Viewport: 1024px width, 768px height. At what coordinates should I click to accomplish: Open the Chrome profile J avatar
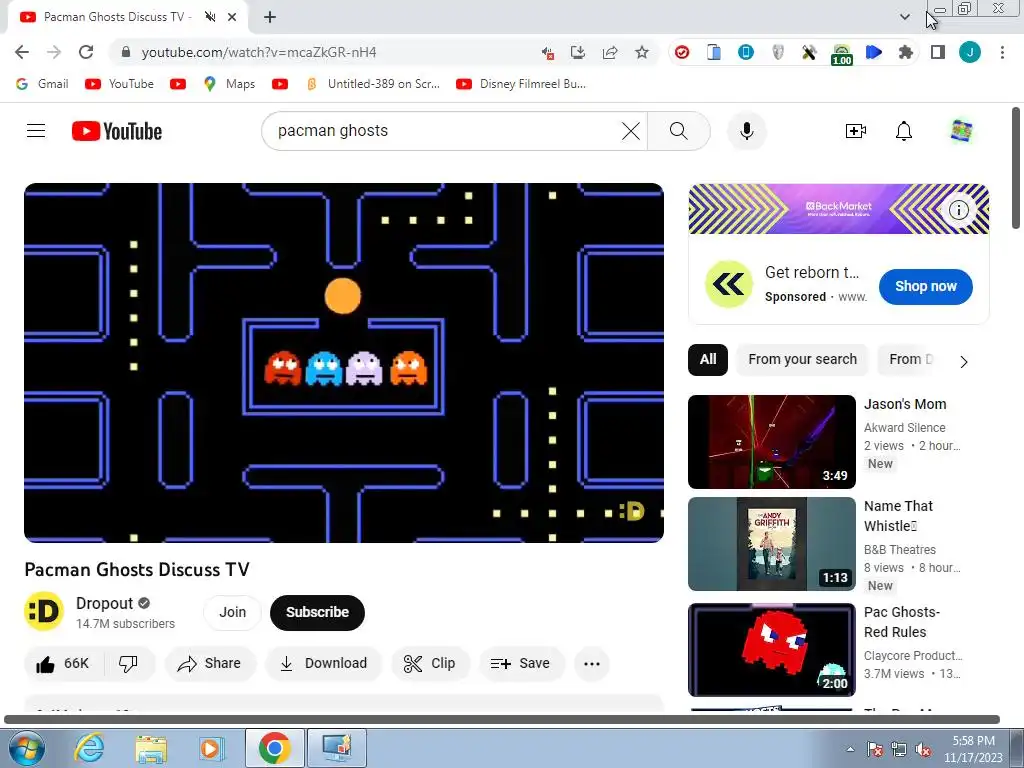click(x=970, y=52)
